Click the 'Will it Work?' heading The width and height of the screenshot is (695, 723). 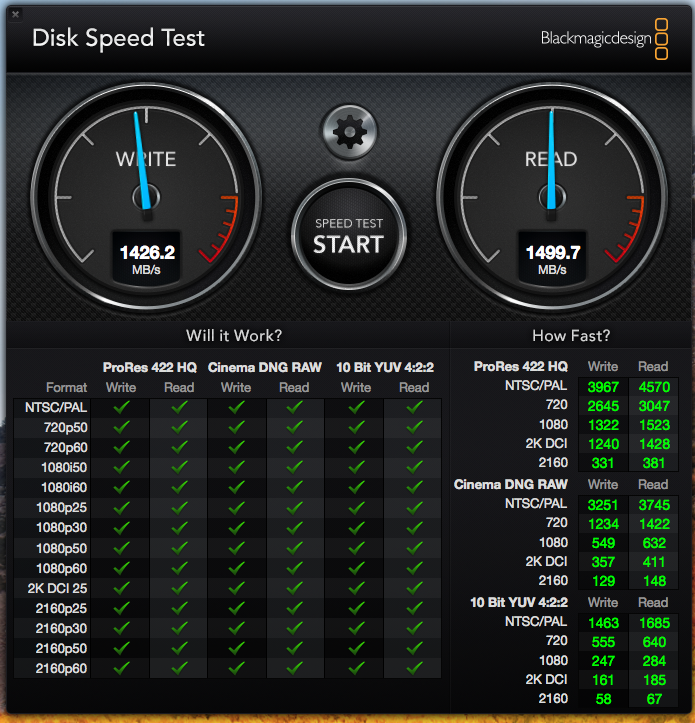point(234,335)
